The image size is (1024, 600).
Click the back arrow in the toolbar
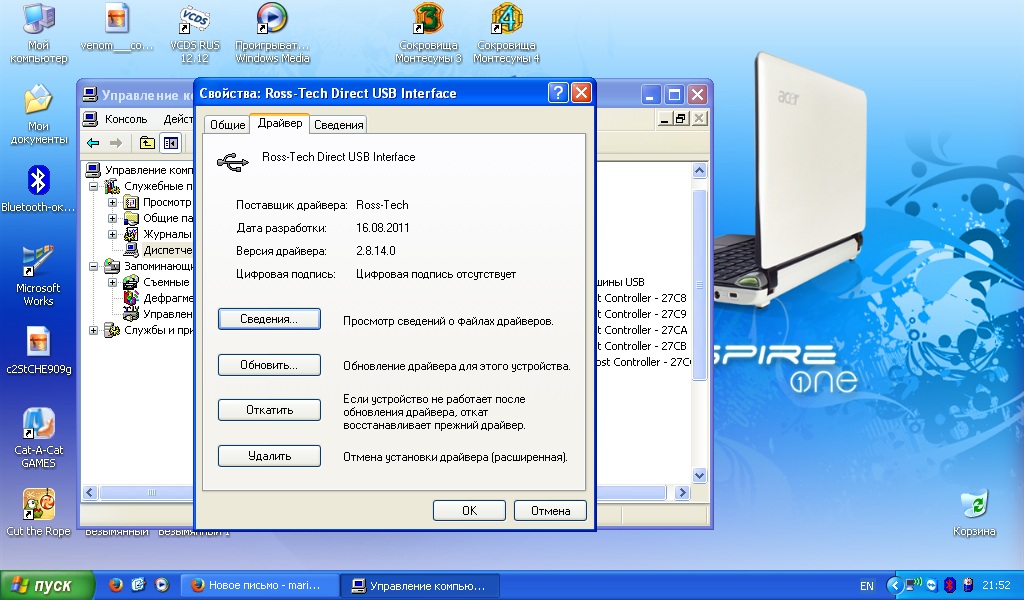93,143
